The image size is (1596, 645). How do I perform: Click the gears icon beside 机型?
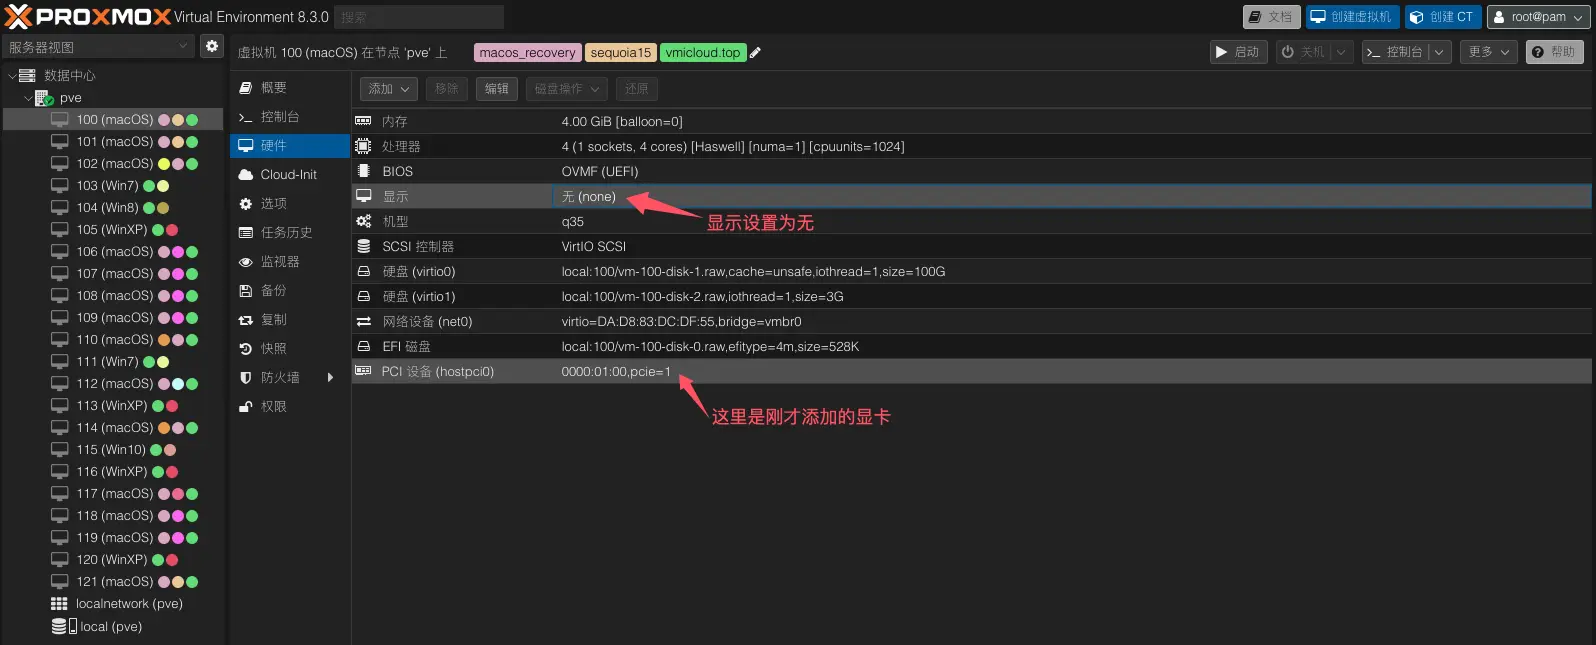tap(363, 221)
